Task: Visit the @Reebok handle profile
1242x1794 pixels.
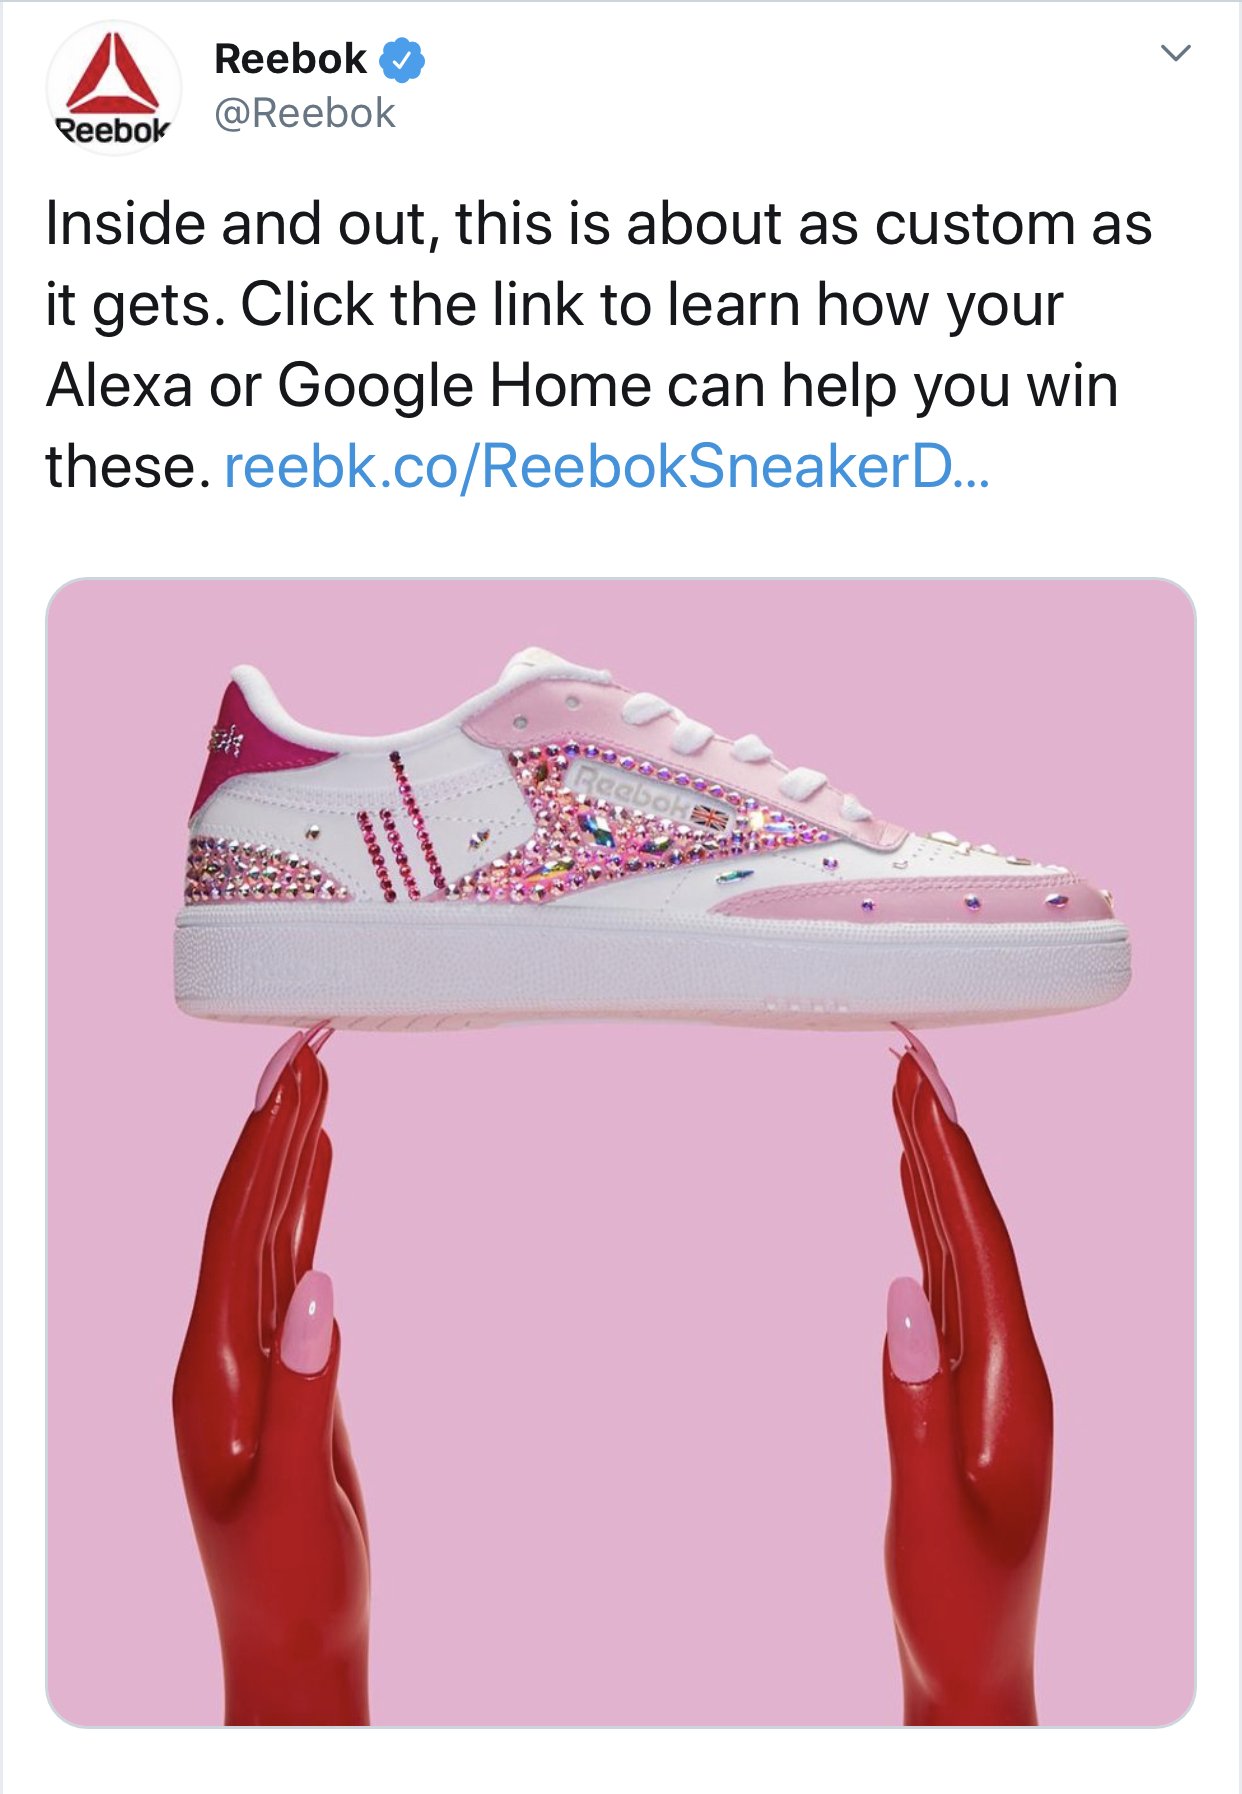Action: (305, 114)
